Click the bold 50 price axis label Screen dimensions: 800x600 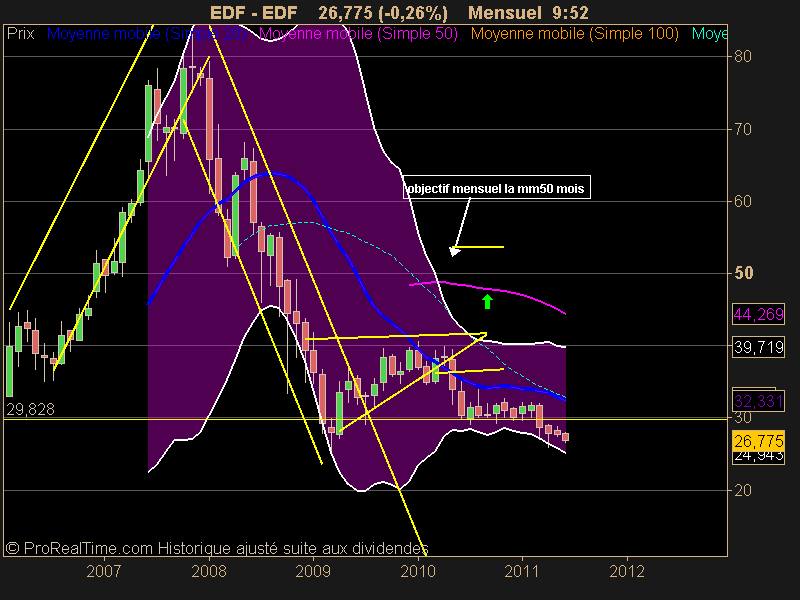pyautogui.click(x=743, y=273)
